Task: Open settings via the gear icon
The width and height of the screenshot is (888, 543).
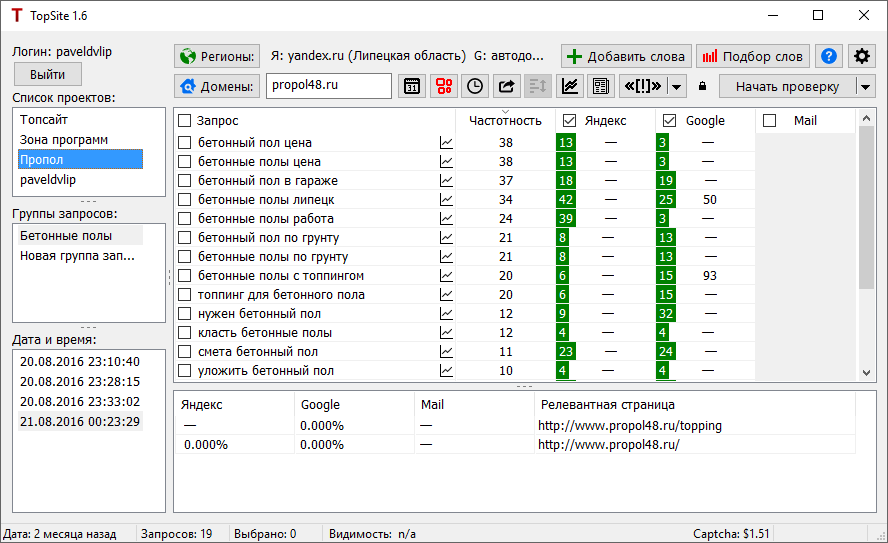Action: [x=861, y=56]
